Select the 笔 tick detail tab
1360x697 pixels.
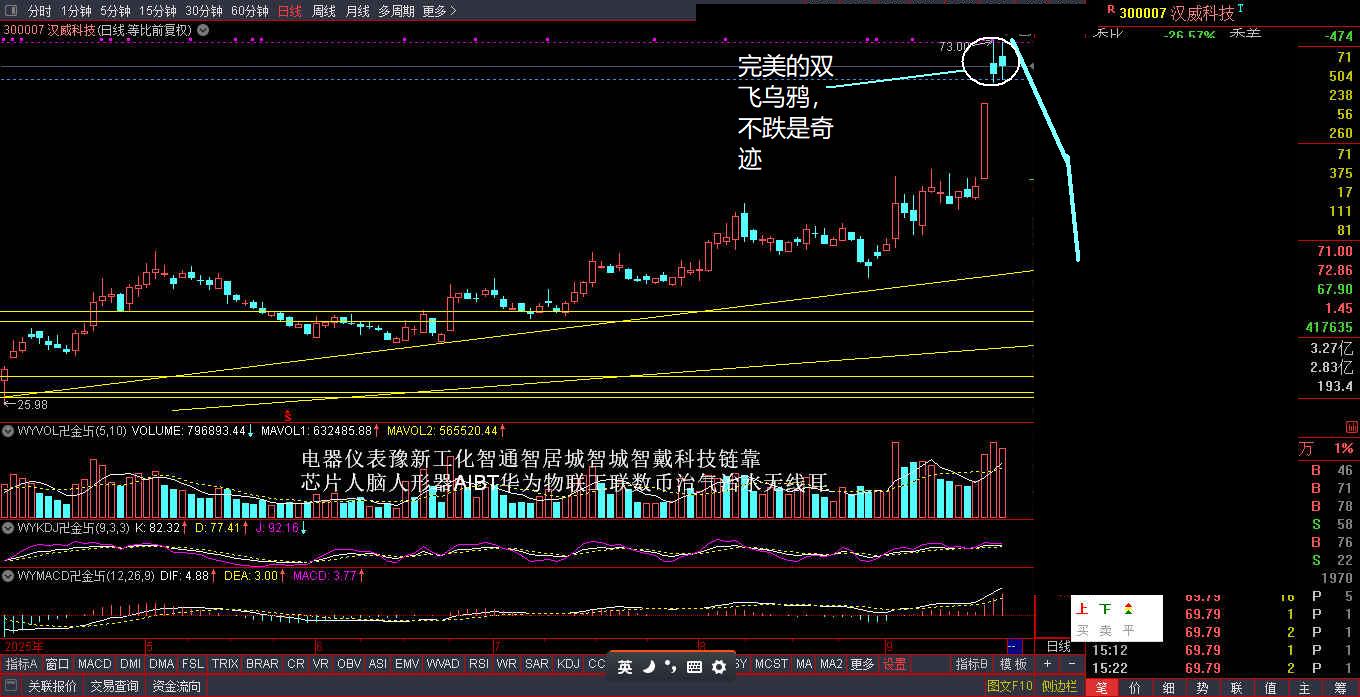click(x=1101, y=687)
